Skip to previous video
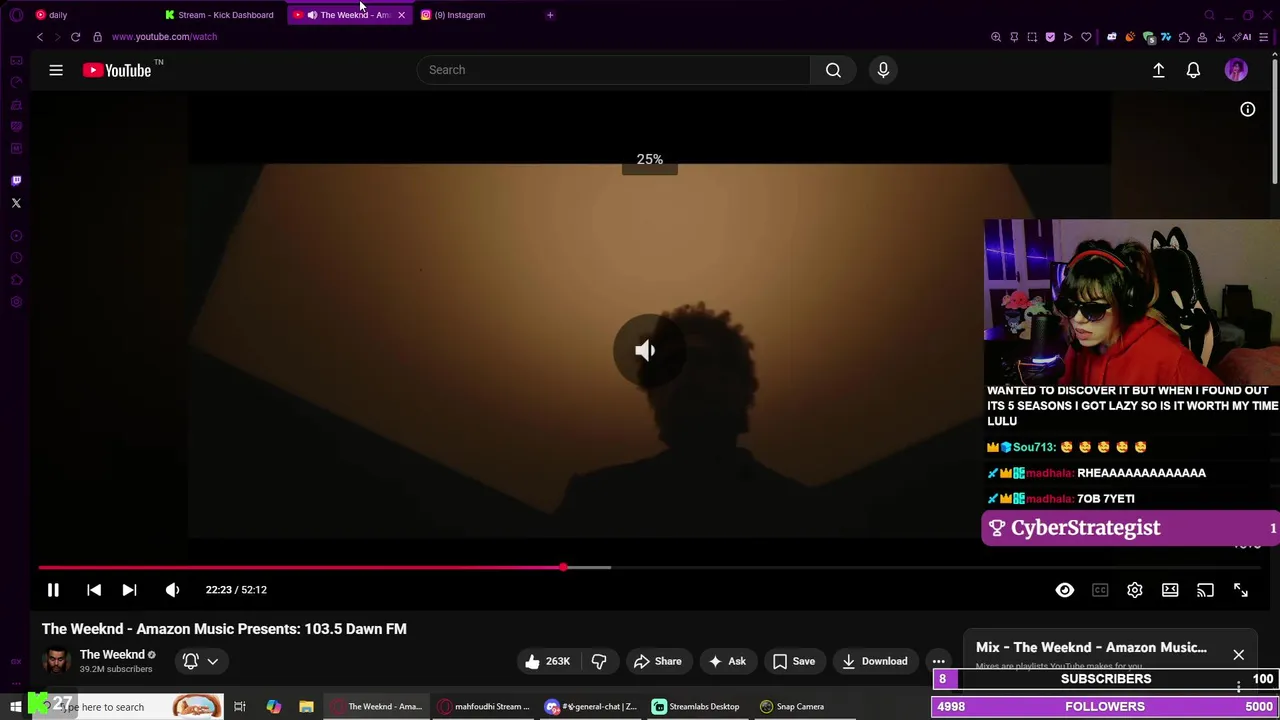Viewport: 1280px width, 720px height. [94, 590]
